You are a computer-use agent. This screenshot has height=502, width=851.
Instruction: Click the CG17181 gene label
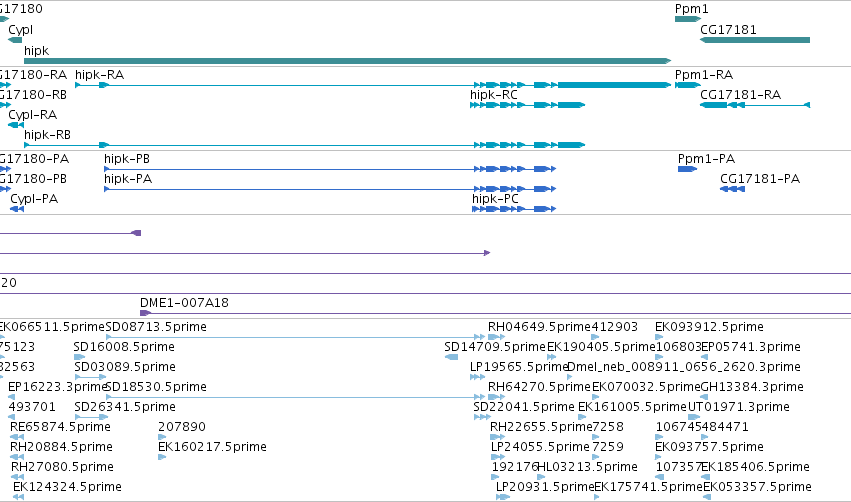point(728,29)
